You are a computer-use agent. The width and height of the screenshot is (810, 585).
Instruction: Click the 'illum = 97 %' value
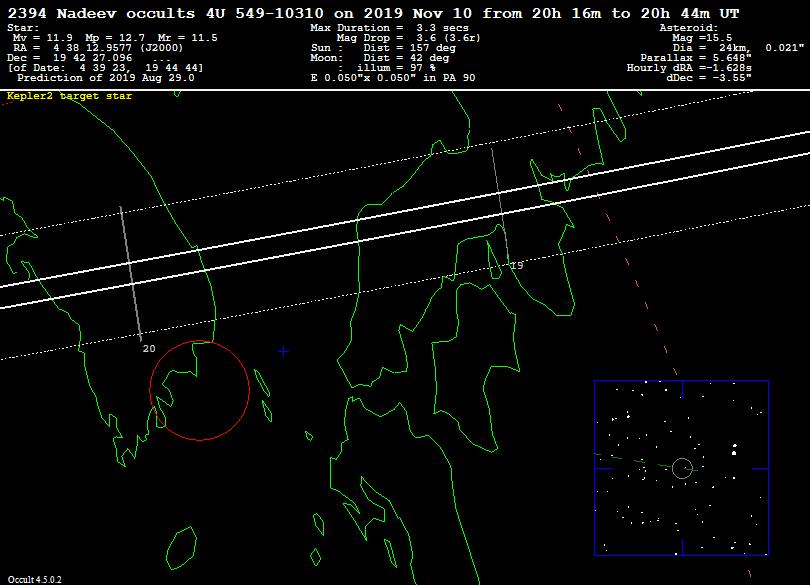coord(396,68)
